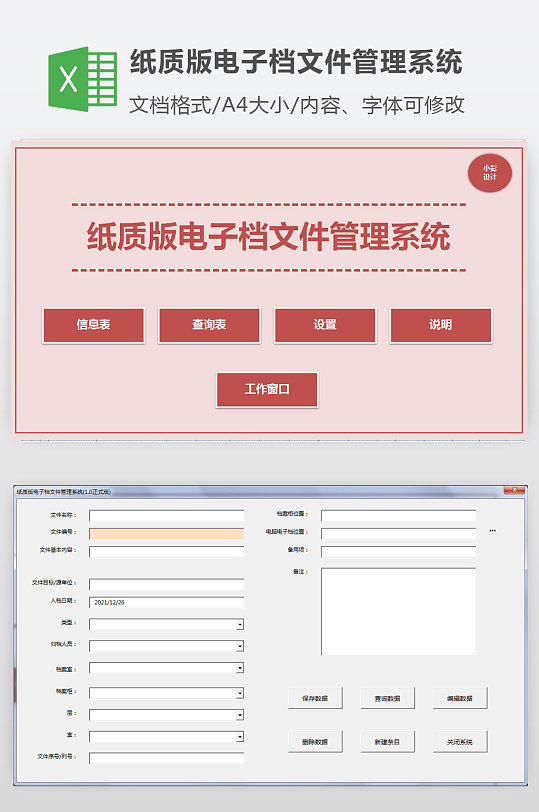
Task: Click the 编辑数据 button
Action: click(x=460, y=698)
